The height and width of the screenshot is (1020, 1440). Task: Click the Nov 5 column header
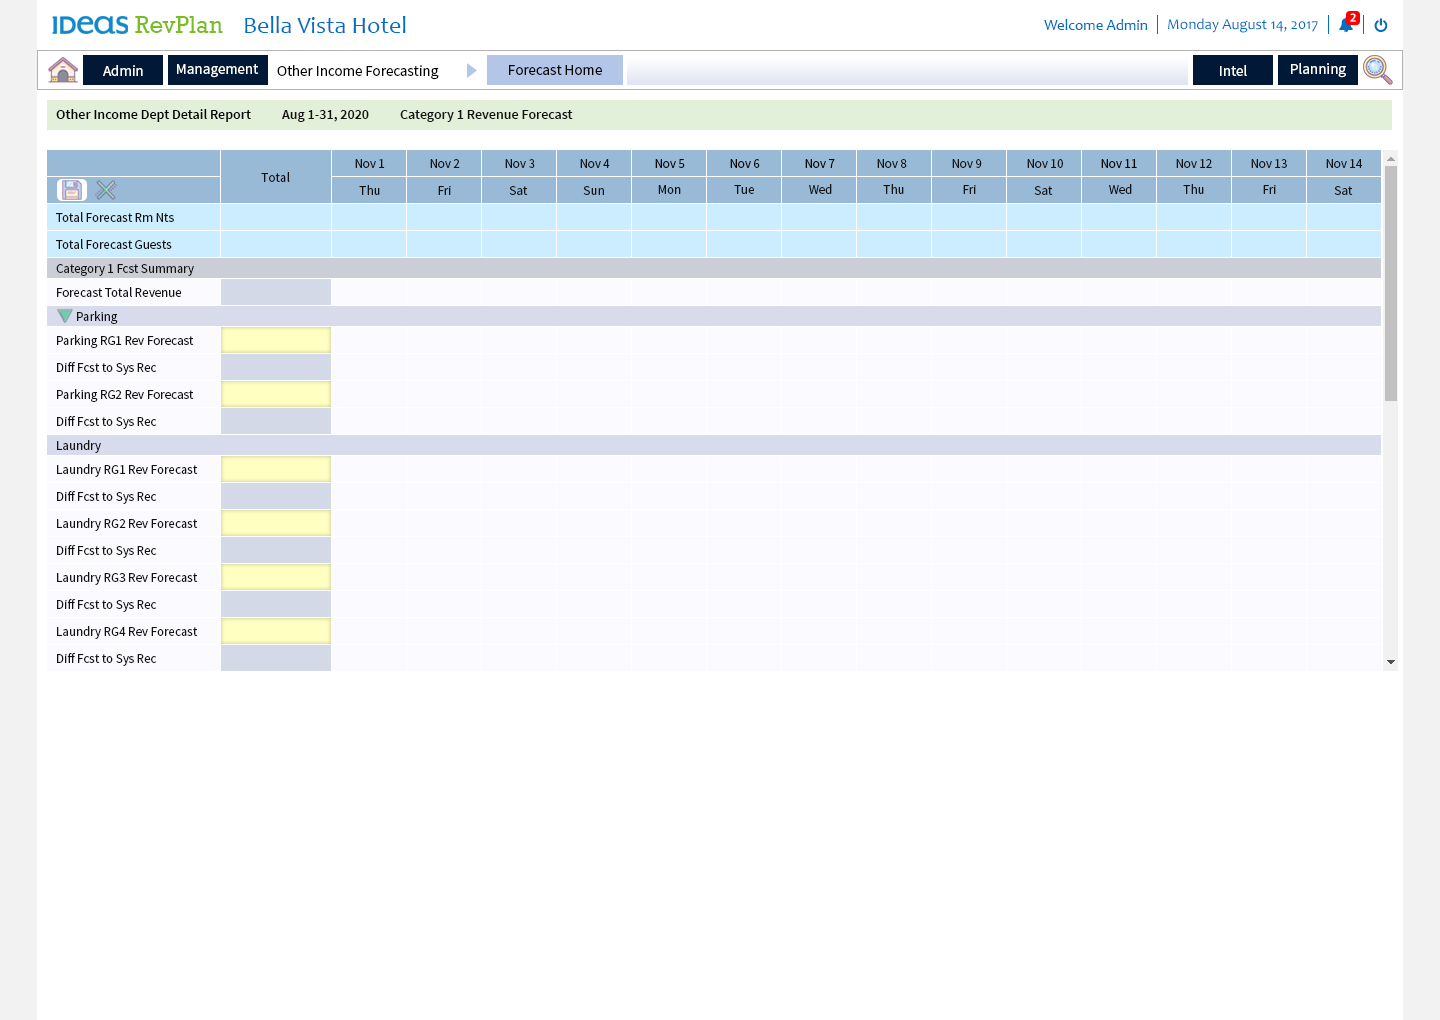click(x=669, y=164)
